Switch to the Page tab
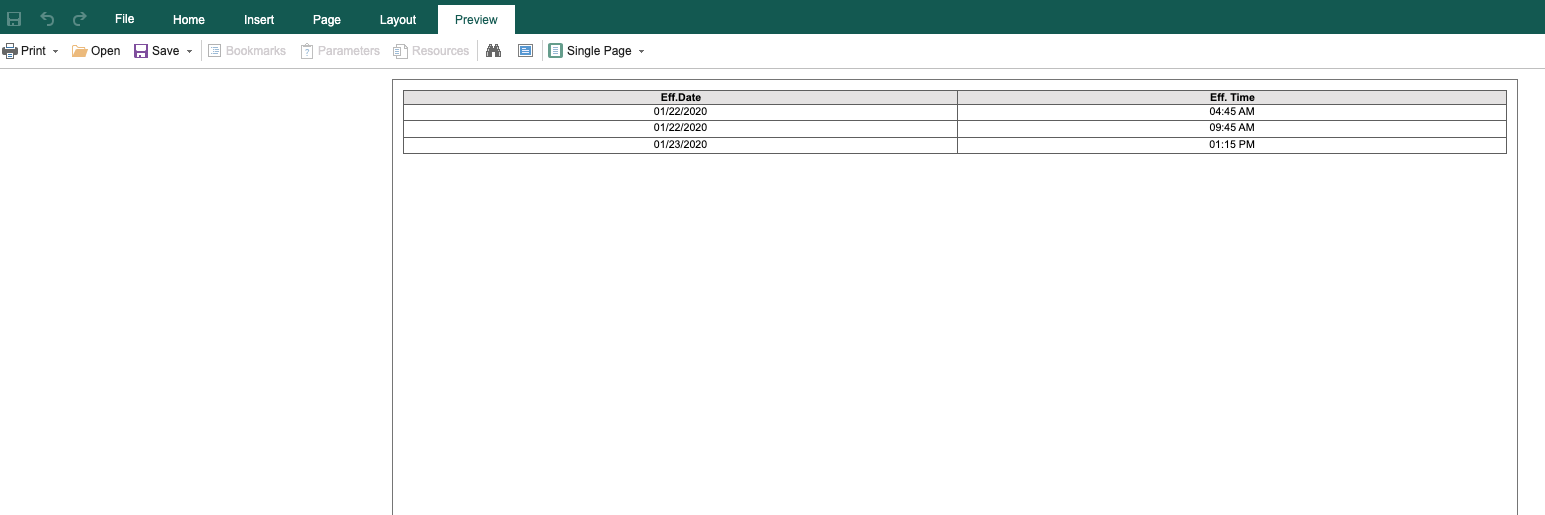This screenshot has height=515, width=1545. (x=327, y=19)
